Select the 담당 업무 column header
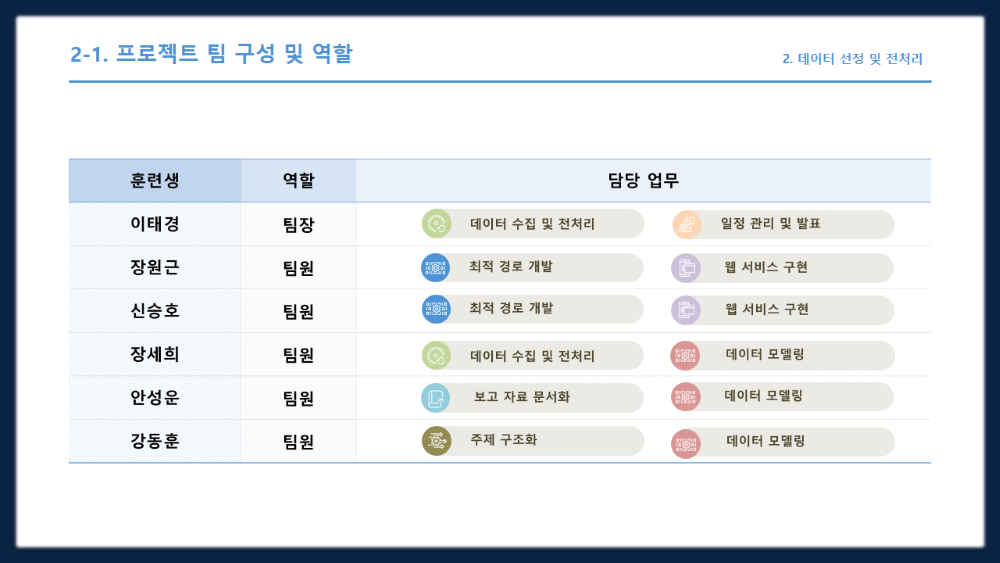Screen dimensions: 1000x563 pos(643,180)
